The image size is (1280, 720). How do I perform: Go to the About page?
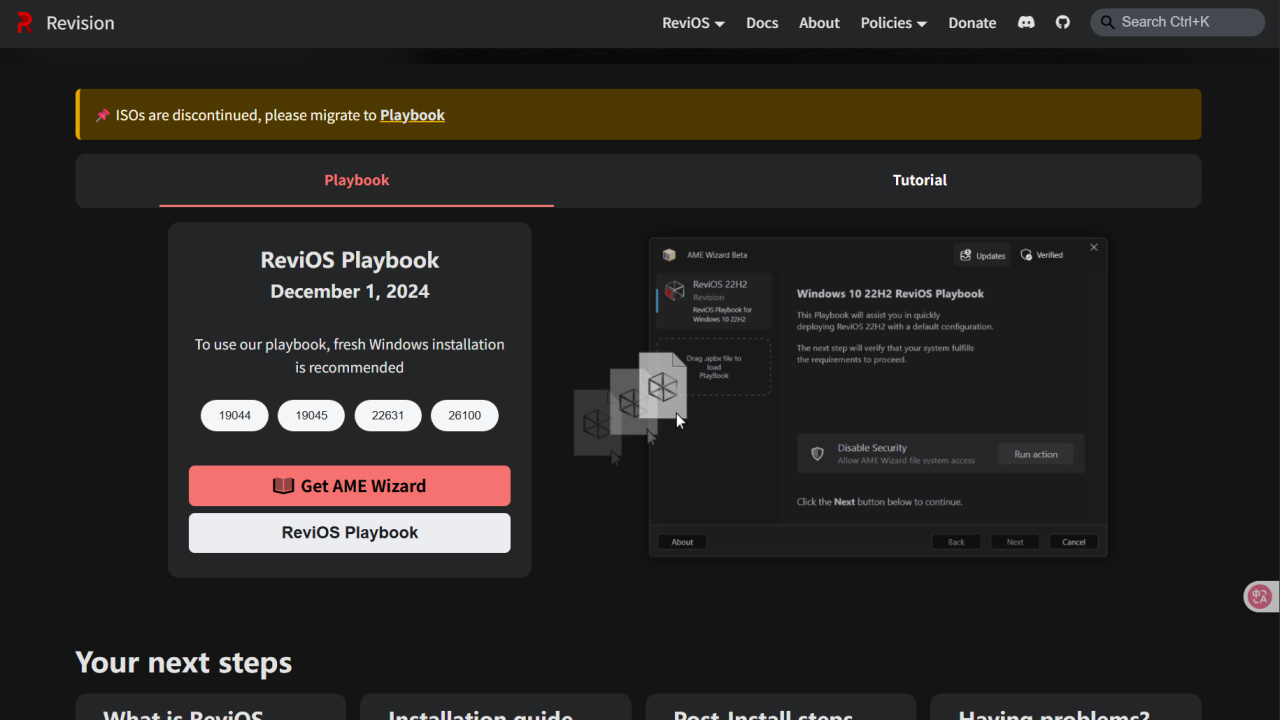(819, 23)
